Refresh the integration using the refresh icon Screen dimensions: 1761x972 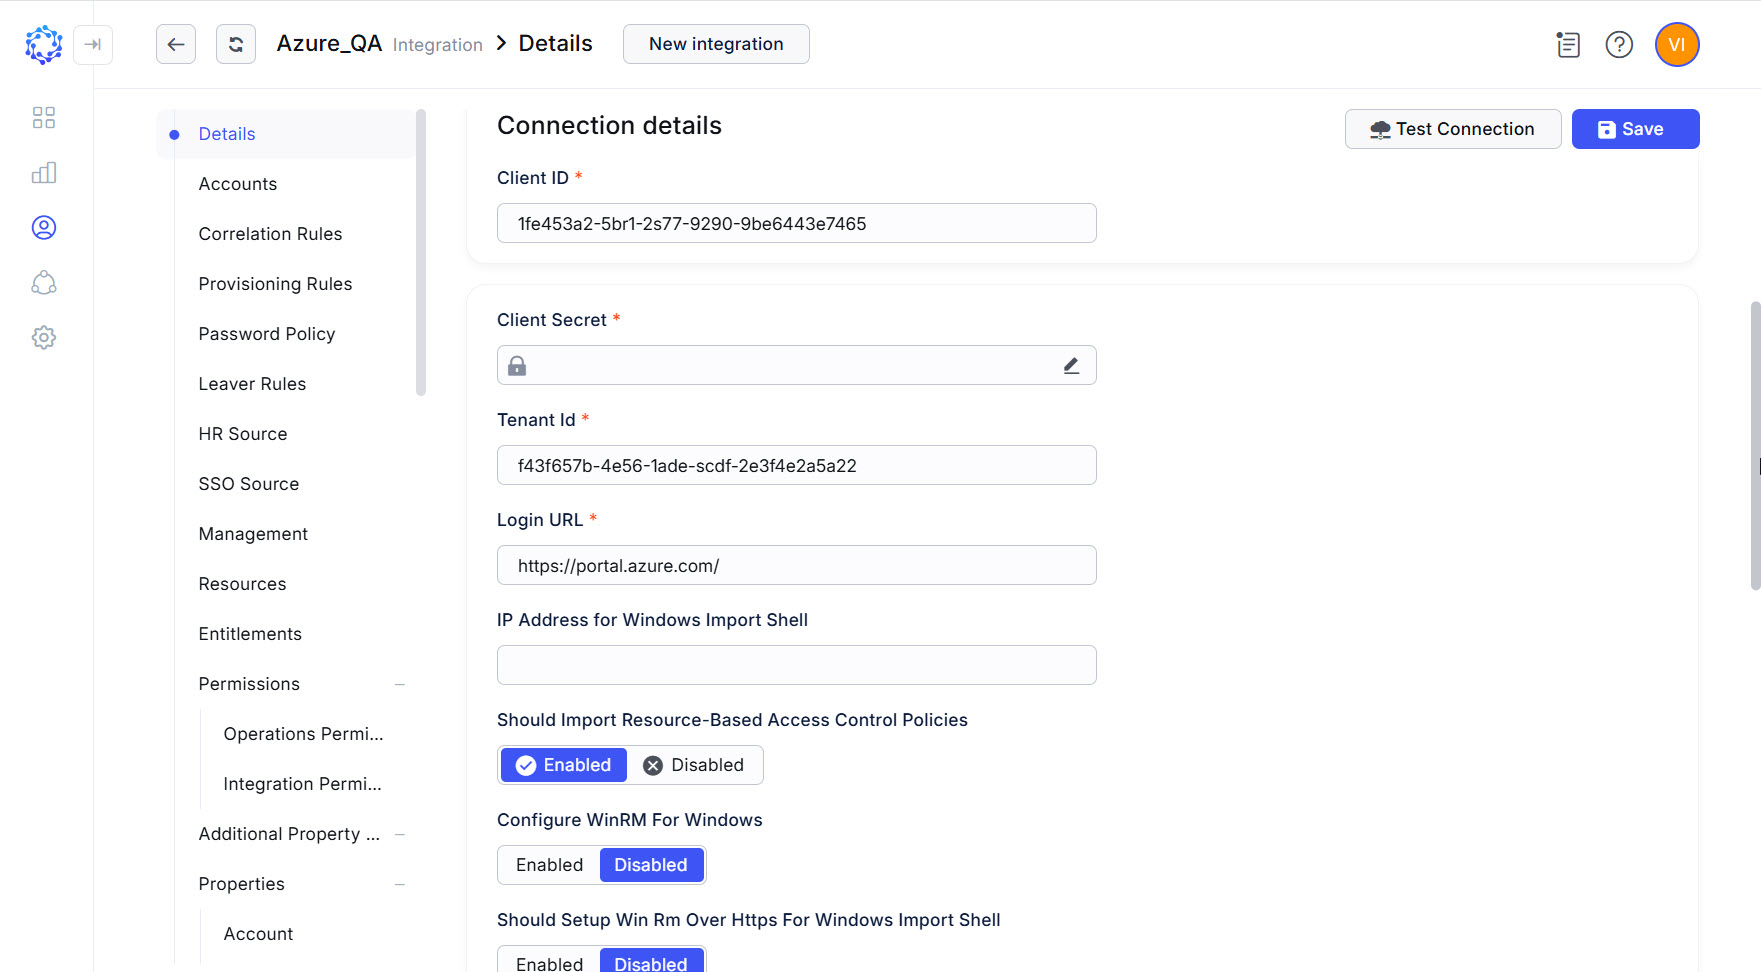[x=236, y=44]
